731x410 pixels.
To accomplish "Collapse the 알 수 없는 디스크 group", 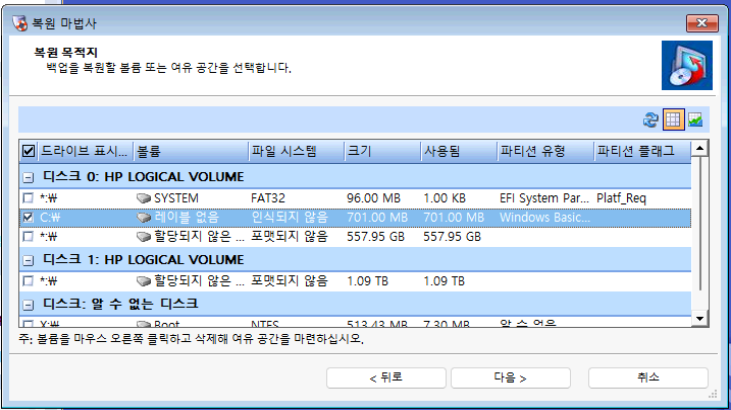I will 28,305.
